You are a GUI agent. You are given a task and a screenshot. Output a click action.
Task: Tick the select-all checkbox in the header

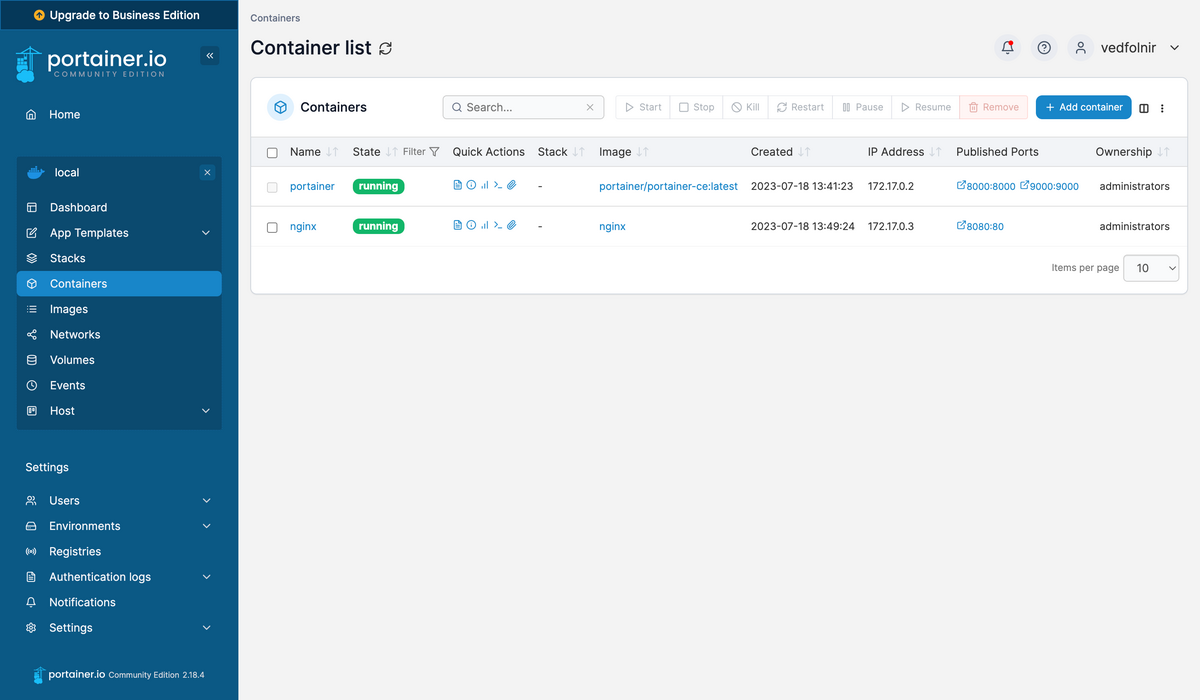coord(272,153)
